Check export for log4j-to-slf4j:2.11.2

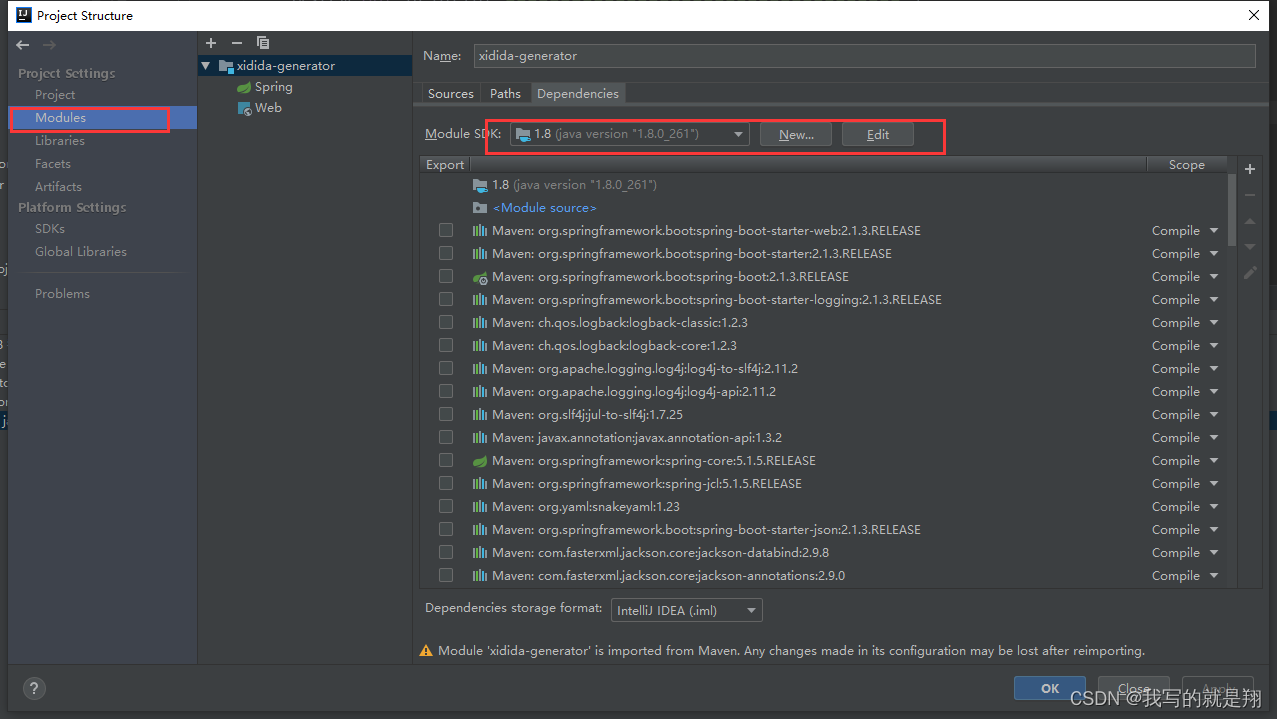click(446, 369)
